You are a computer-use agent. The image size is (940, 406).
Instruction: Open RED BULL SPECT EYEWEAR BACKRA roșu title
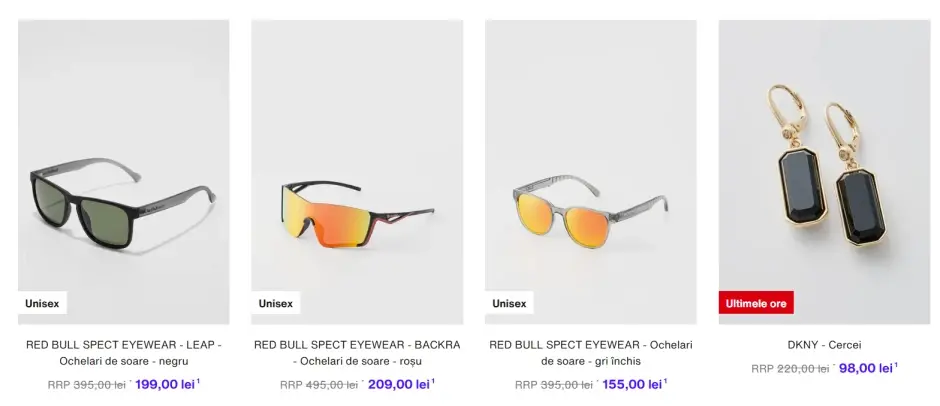tap(357, 353)
